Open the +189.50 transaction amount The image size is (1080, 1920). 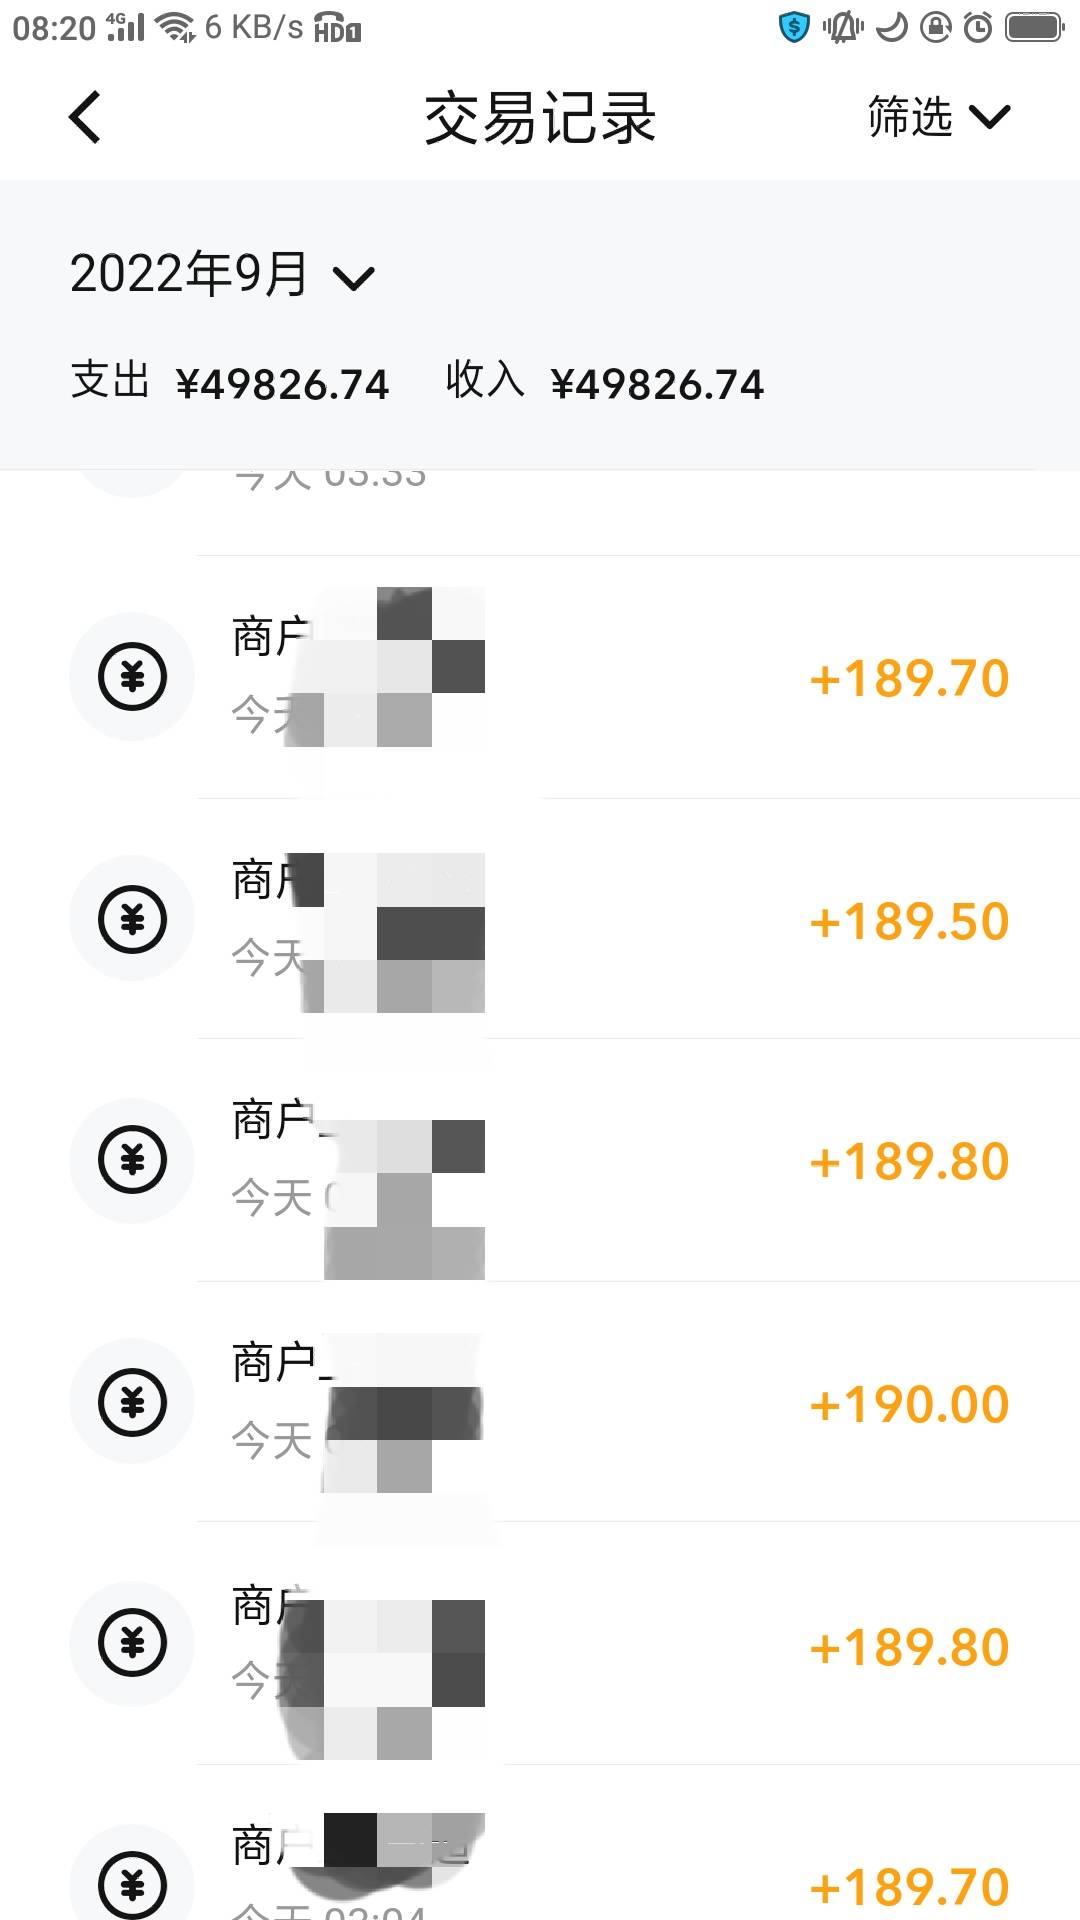[x=909, y=921]
